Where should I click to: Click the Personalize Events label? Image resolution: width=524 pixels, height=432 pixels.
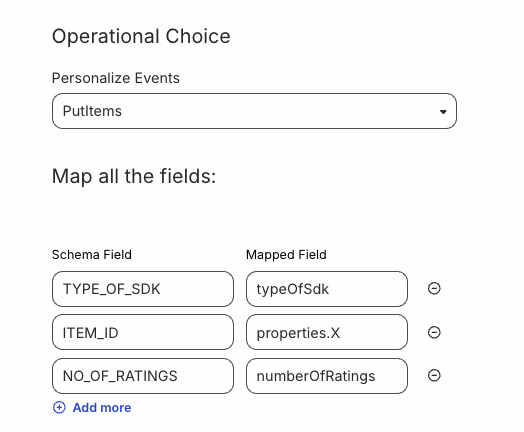point(116,78)
